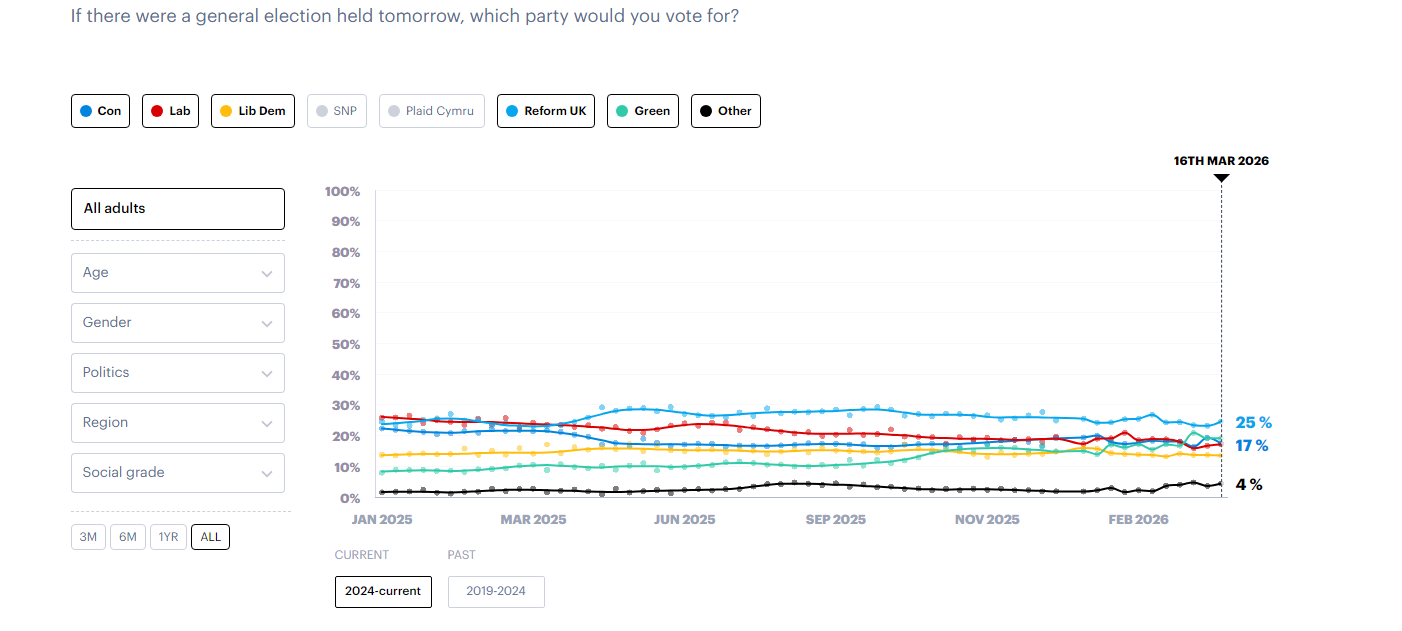The width and height of the screenshot is (1402, 631).
Task: Hide the Green party line
Action: (x=643, y=111)
